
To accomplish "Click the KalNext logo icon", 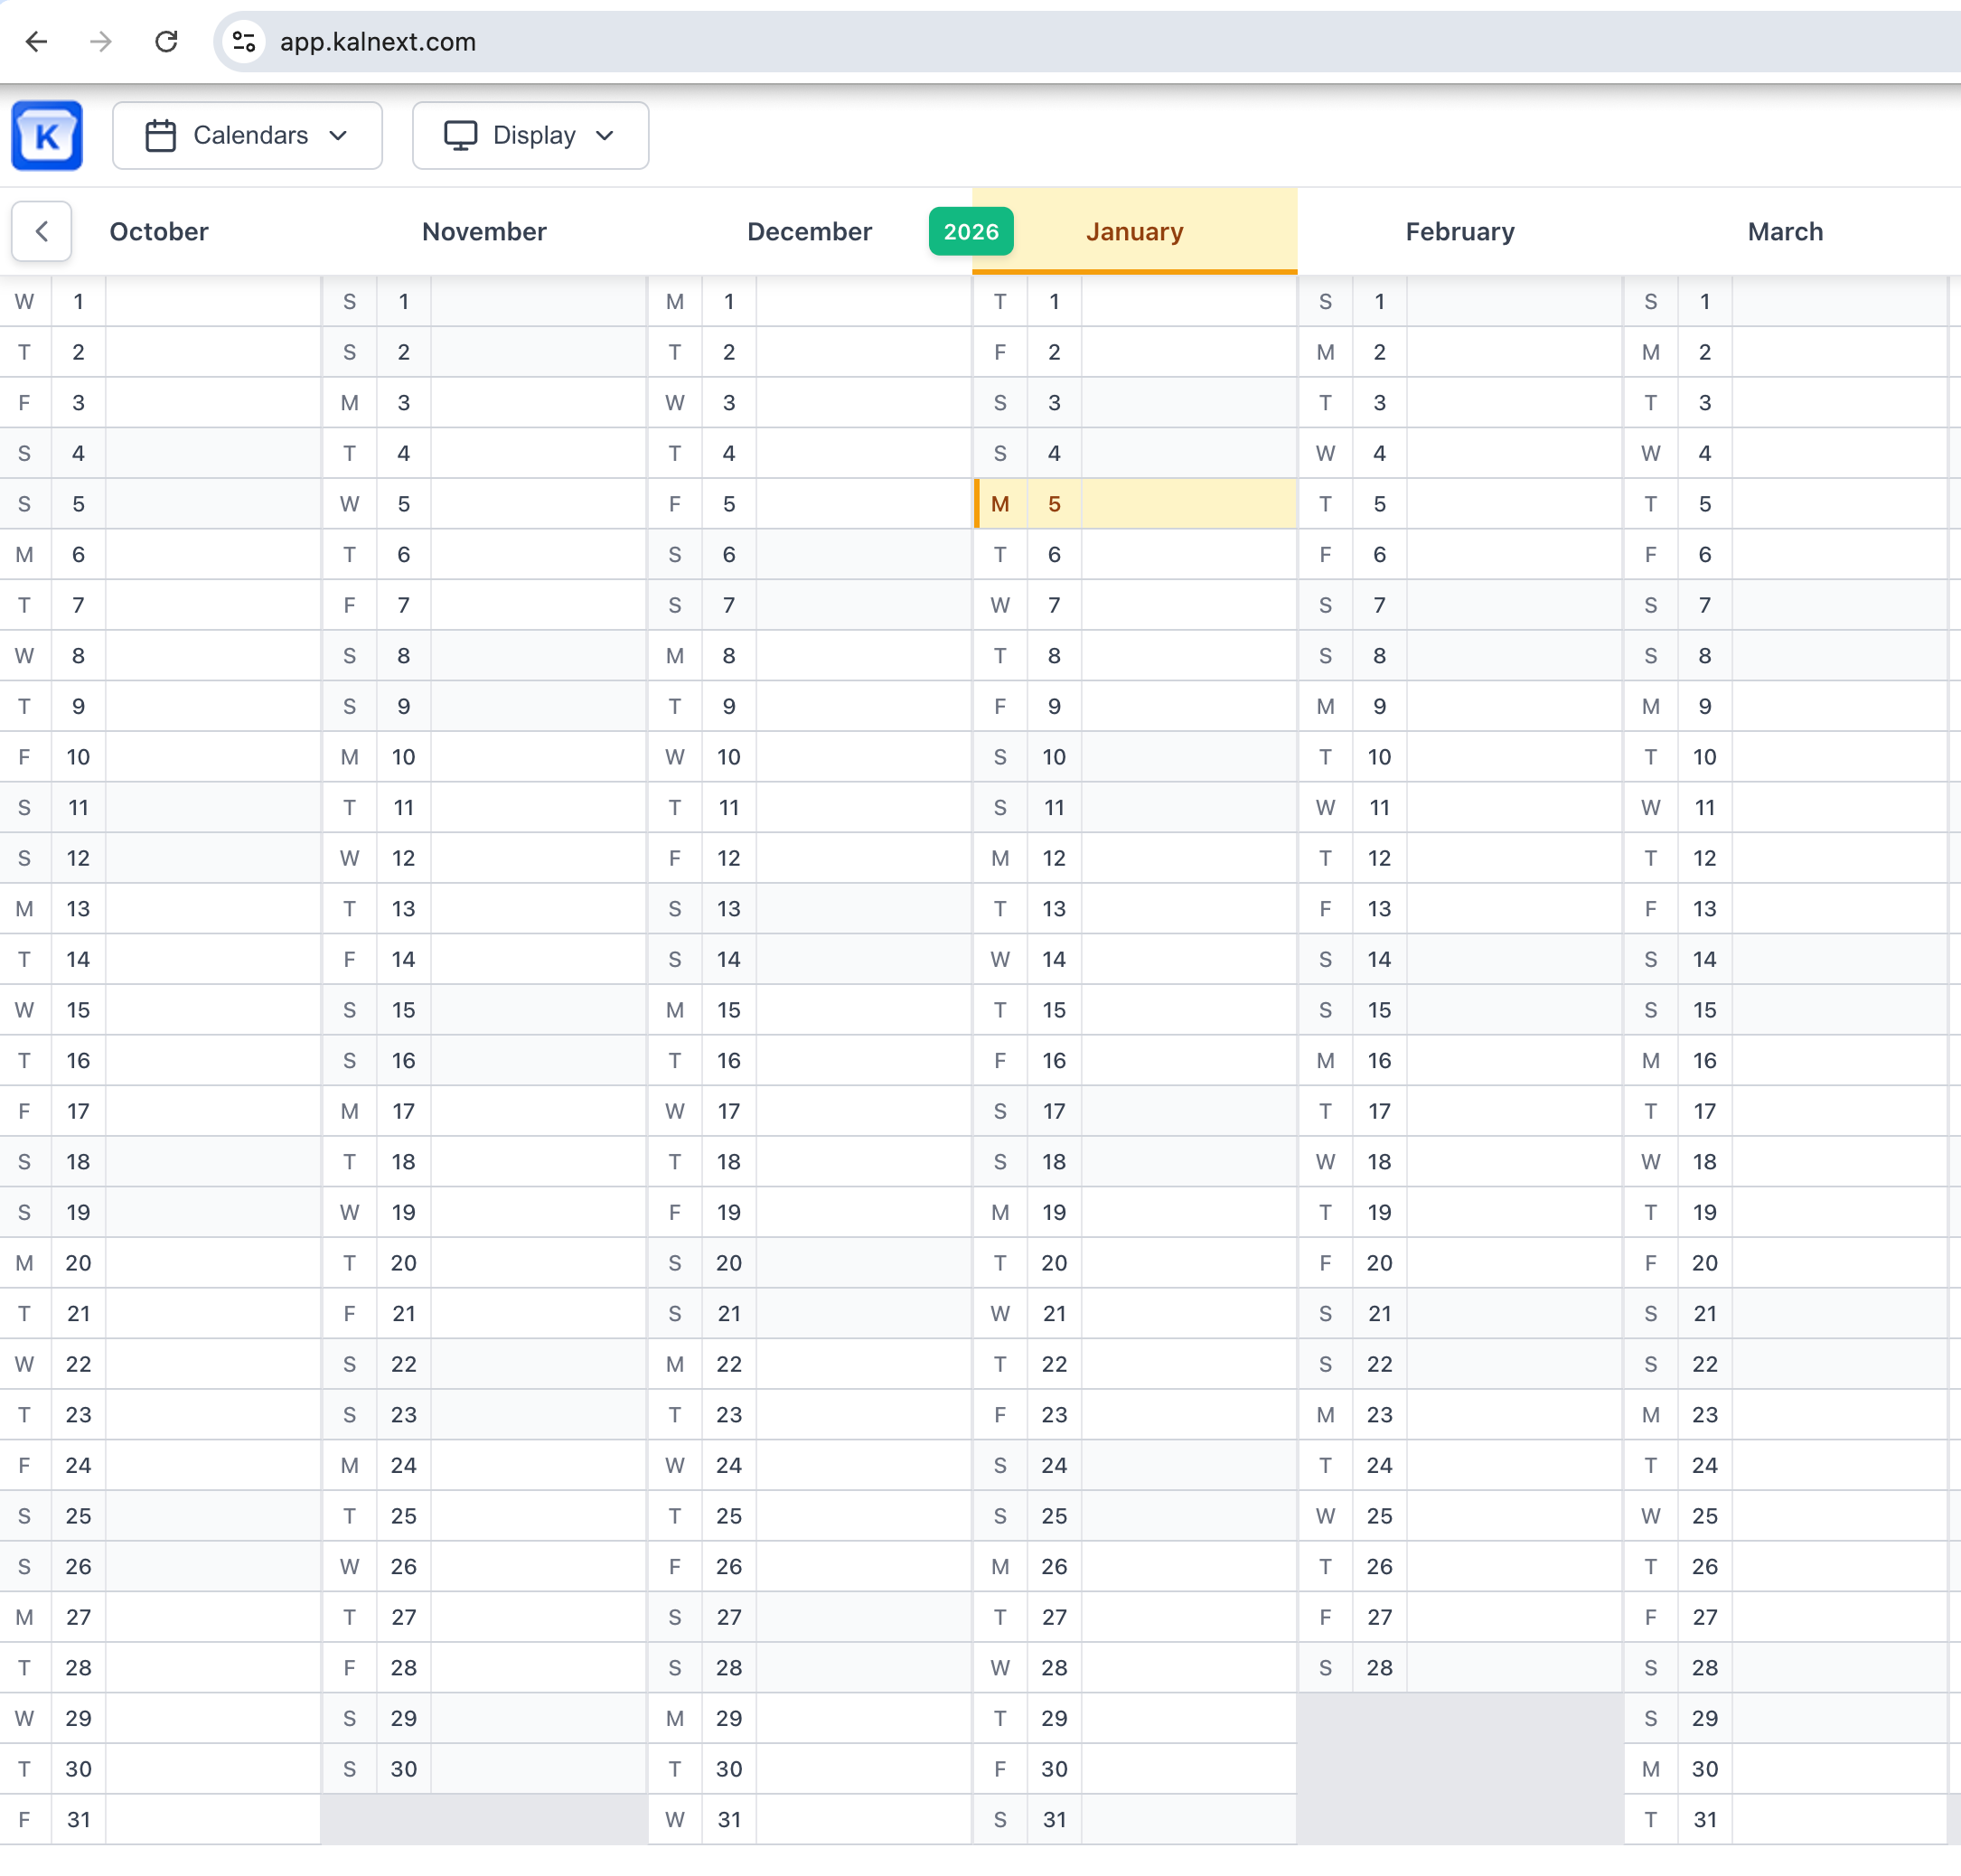I will 47,135.
